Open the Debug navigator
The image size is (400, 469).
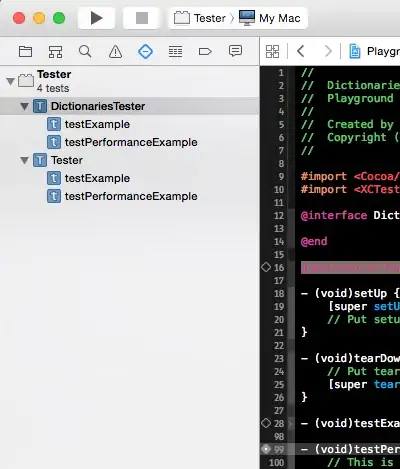(x=175, y=51)
